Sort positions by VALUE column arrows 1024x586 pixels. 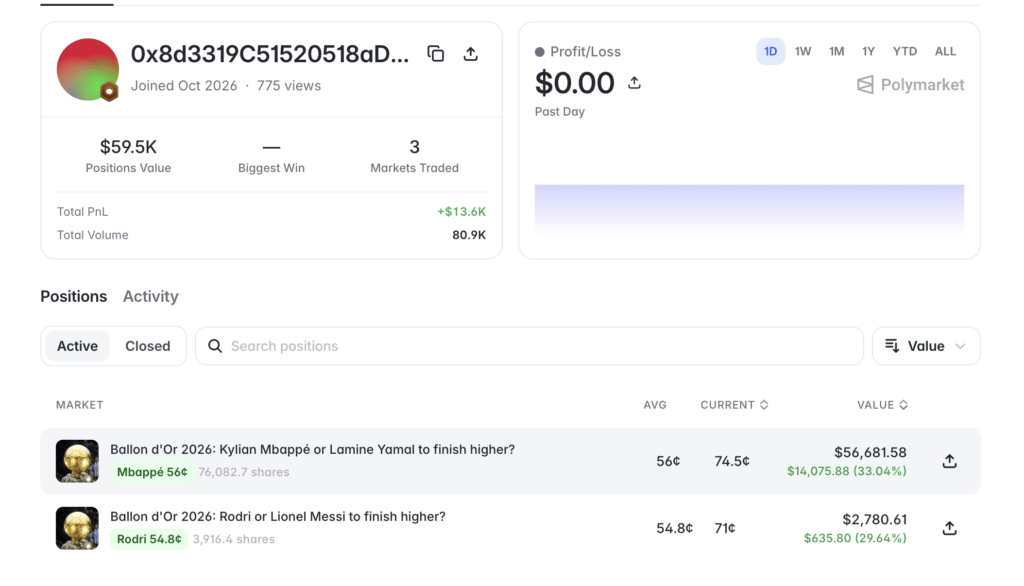(903, 405)
